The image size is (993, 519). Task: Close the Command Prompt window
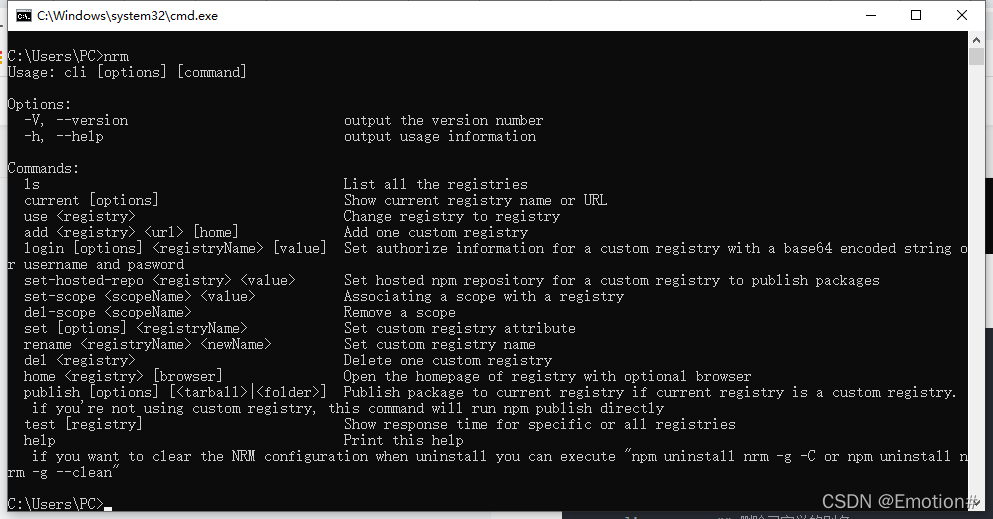pyautogui.click(x=961, y=15)
